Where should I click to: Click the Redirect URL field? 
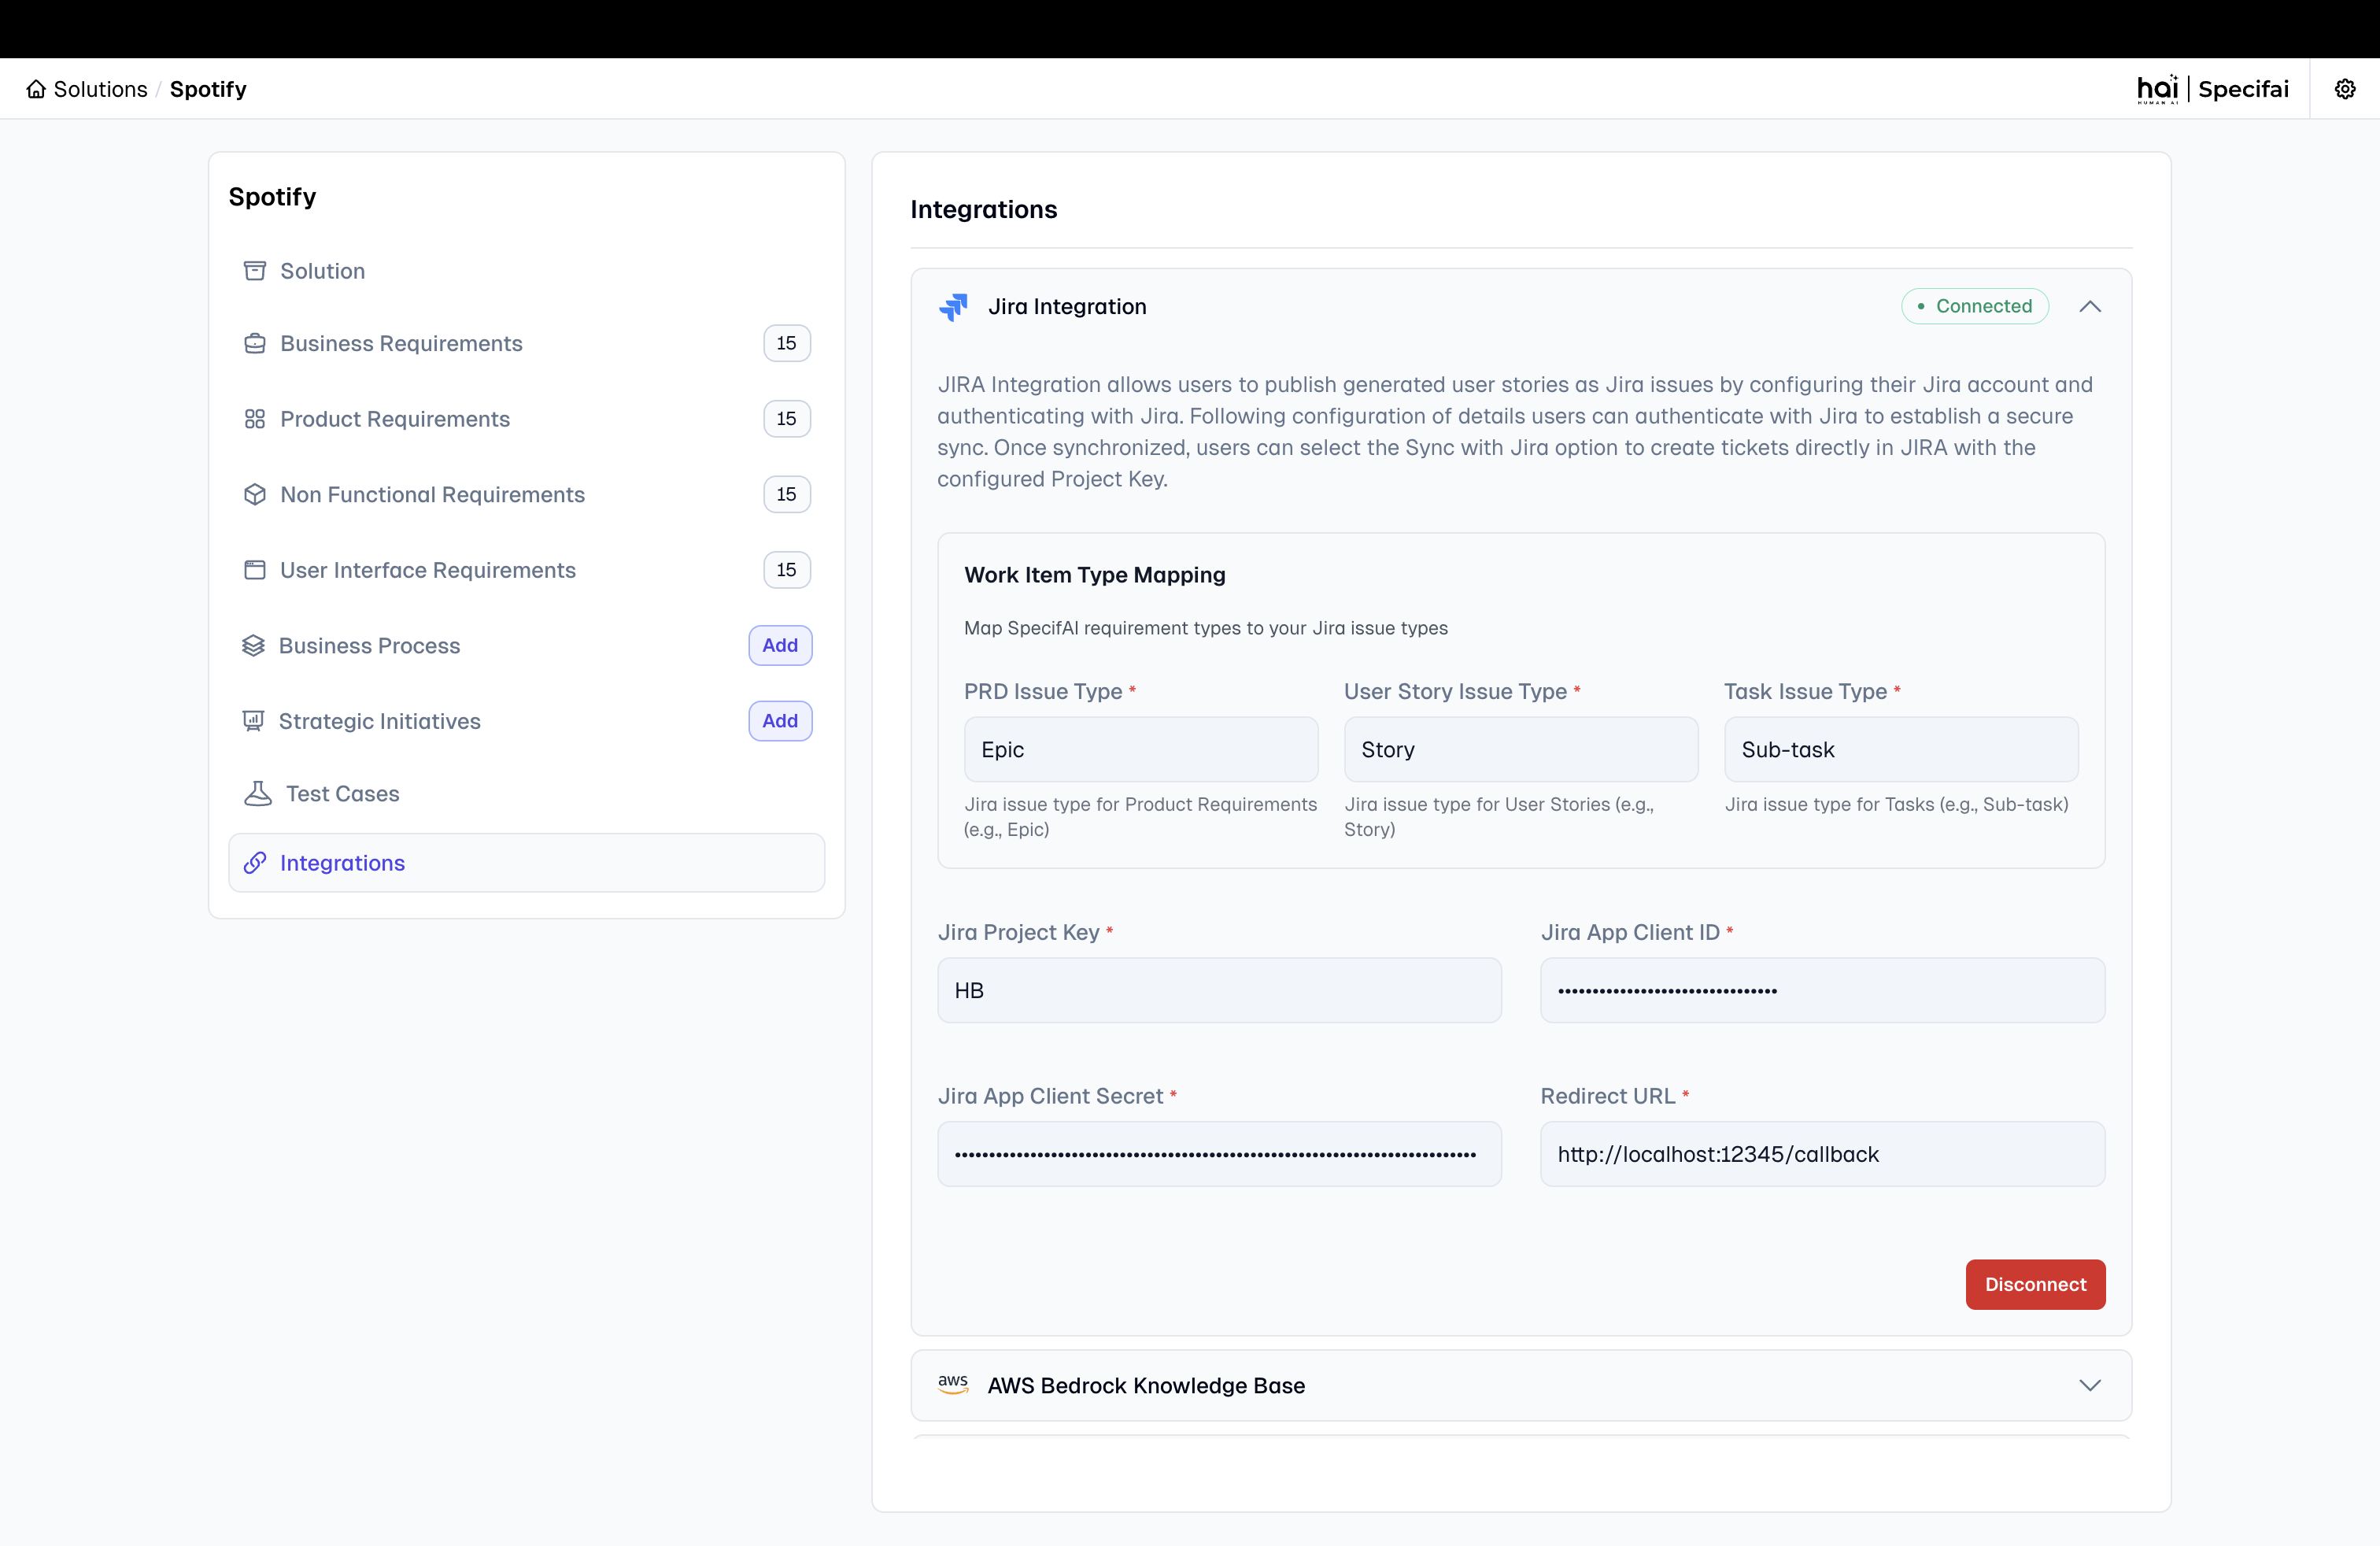pos(1822,1154)
